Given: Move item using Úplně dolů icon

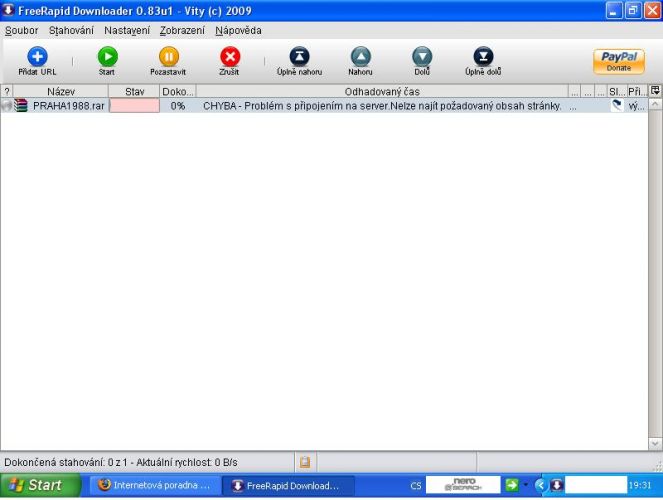Looking at the screenshot, I should (483, 57).
